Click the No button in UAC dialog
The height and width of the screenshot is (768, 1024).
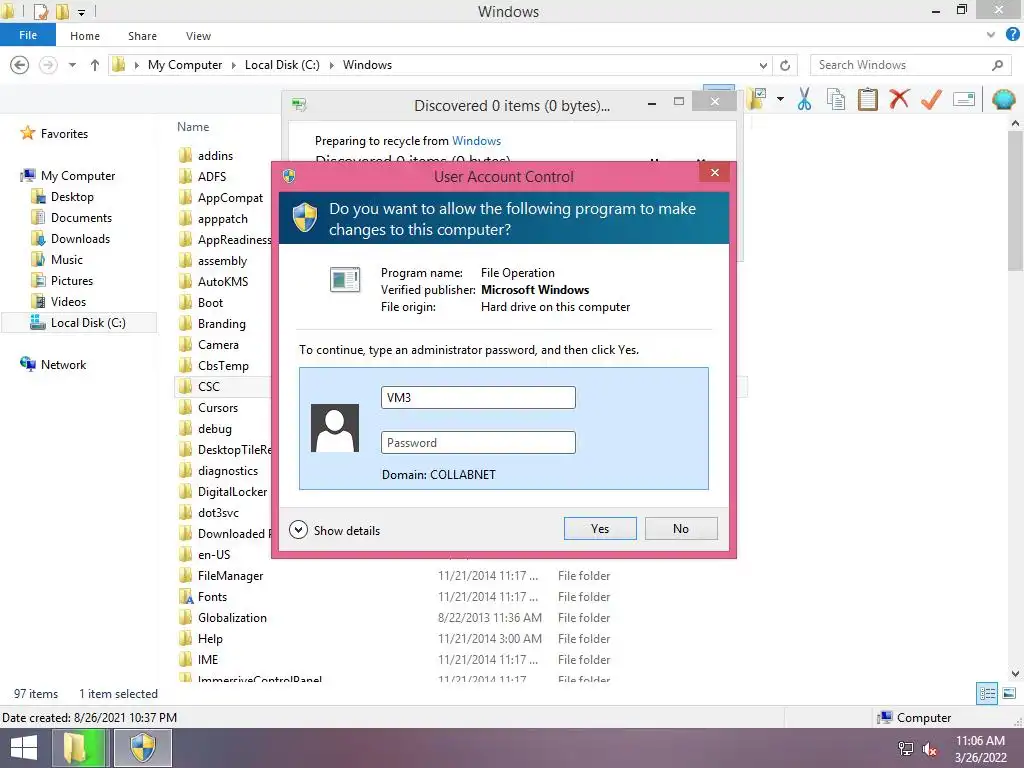pos(680,528)
